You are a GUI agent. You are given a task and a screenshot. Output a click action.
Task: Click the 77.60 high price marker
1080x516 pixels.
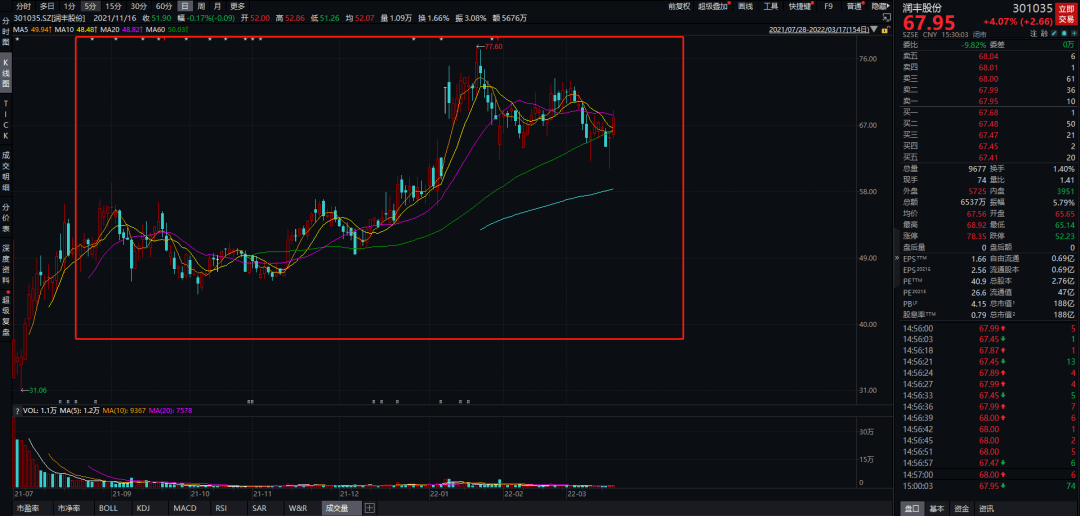[x=492, y=46]
